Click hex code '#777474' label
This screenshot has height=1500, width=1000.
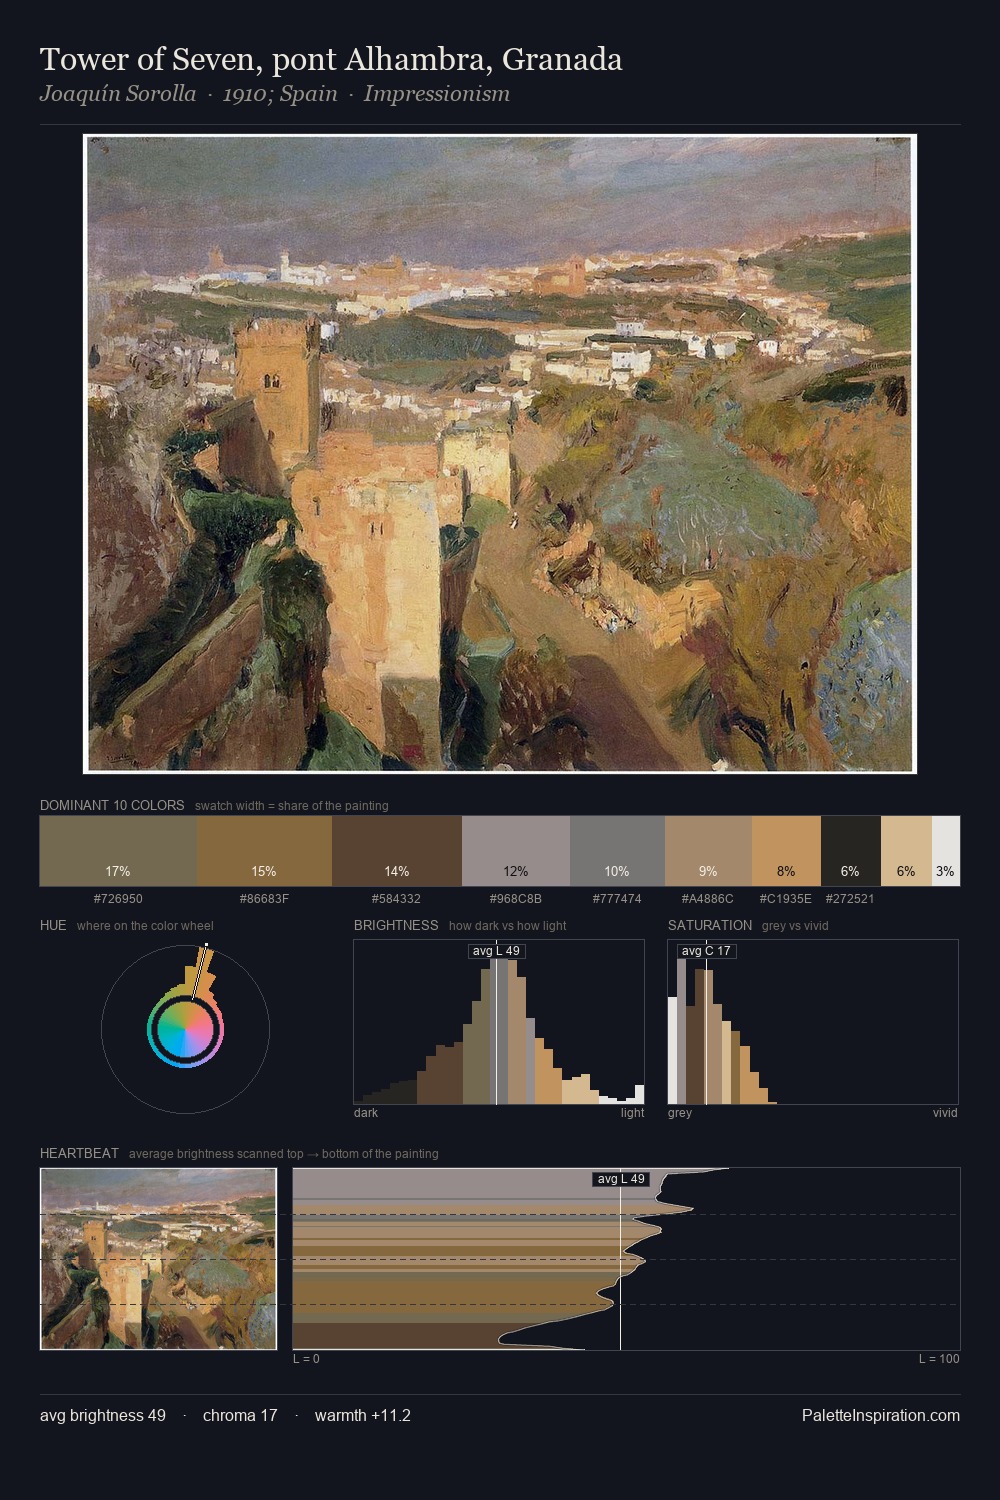(617, 898)
